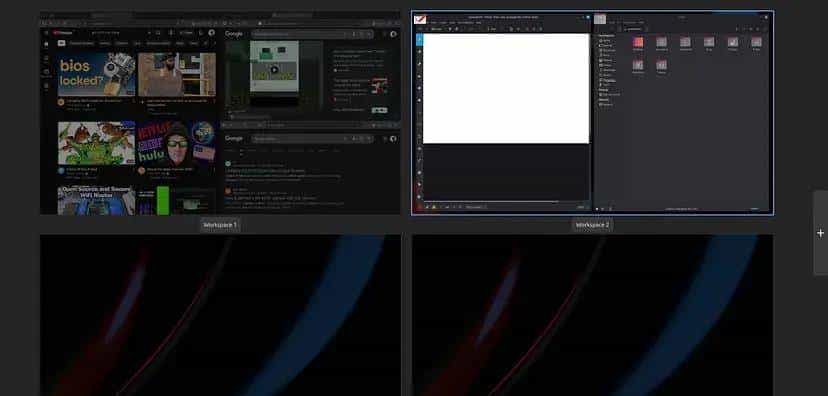Click the Workspace 1 name label
The height and width of the screenshot is (396, 828).
point(220,225)
